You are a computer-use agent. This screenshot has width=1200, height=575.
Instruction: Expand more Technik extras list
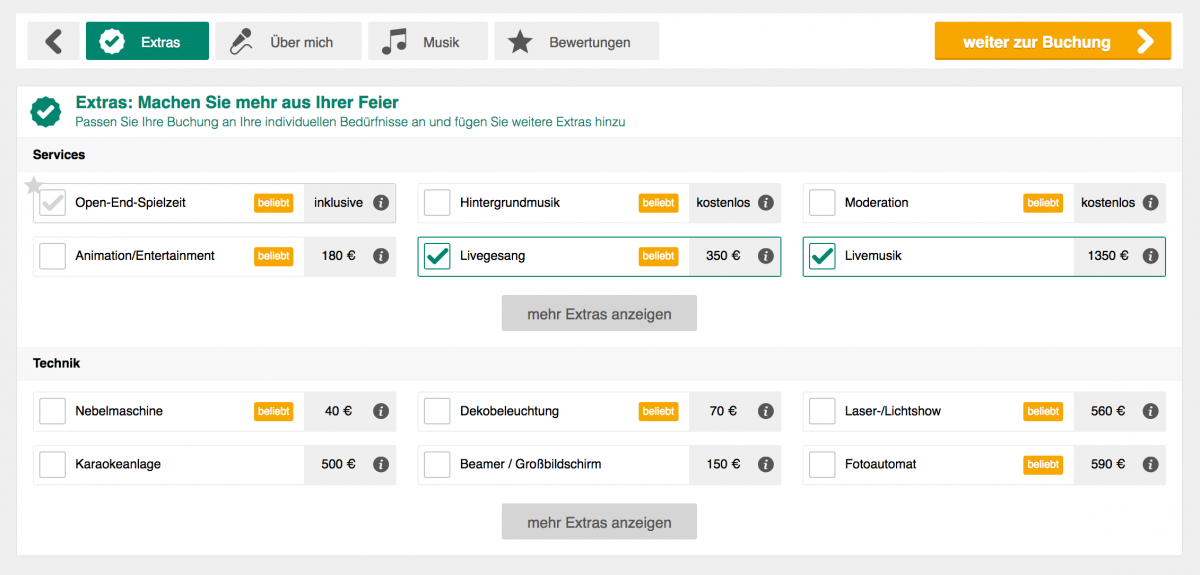point(599,522)
